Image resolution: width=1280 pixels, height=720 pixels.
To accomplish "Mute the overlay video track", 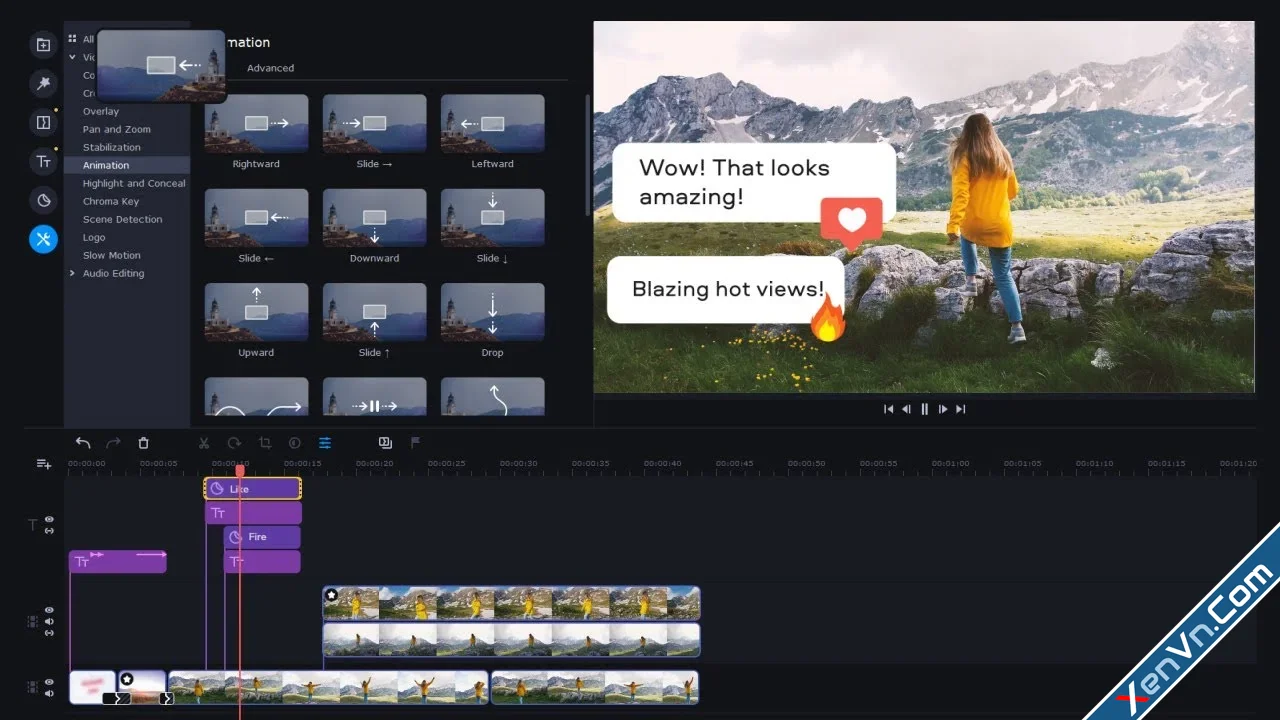I will point(49,621).
